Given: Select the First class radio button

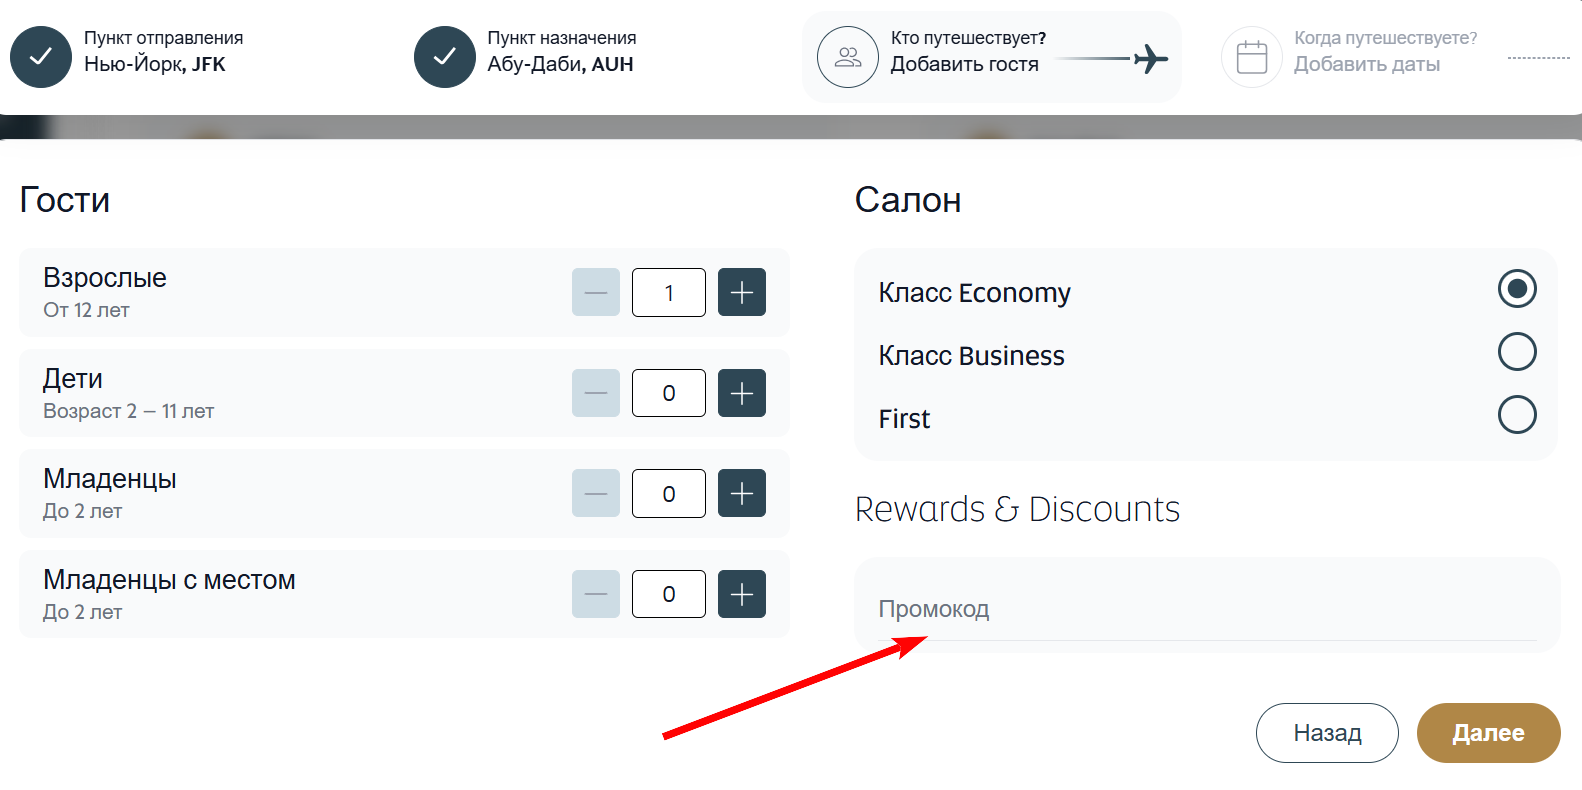Looking at the screenshot, I should click(1516, 415).
